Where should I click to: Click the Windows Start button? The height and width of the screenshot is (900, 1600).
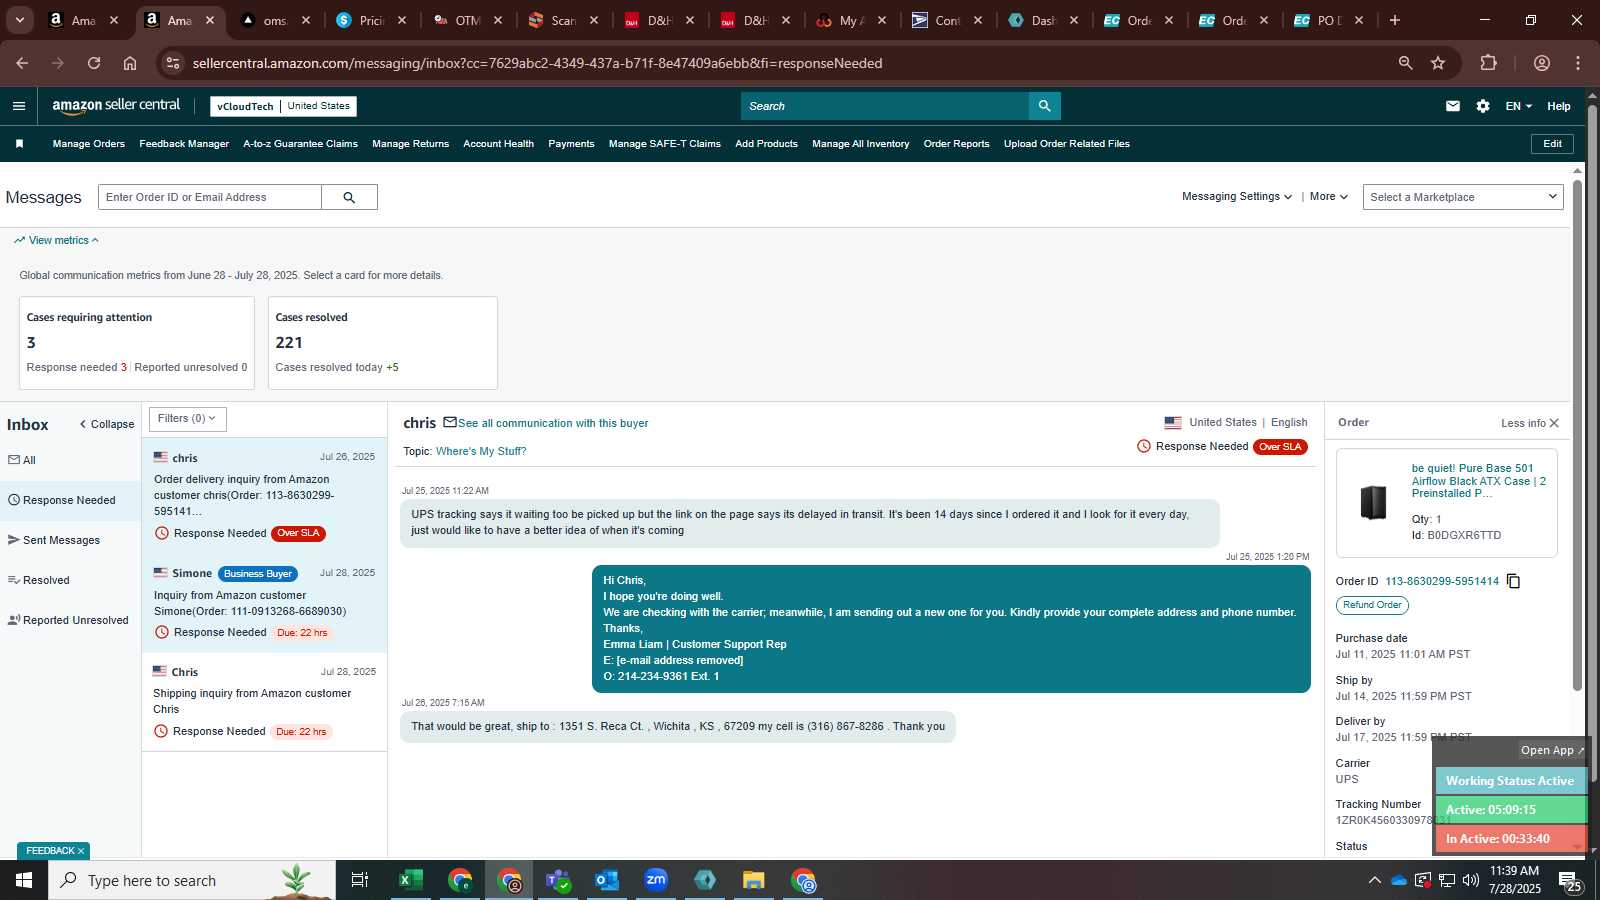[24, 880]
